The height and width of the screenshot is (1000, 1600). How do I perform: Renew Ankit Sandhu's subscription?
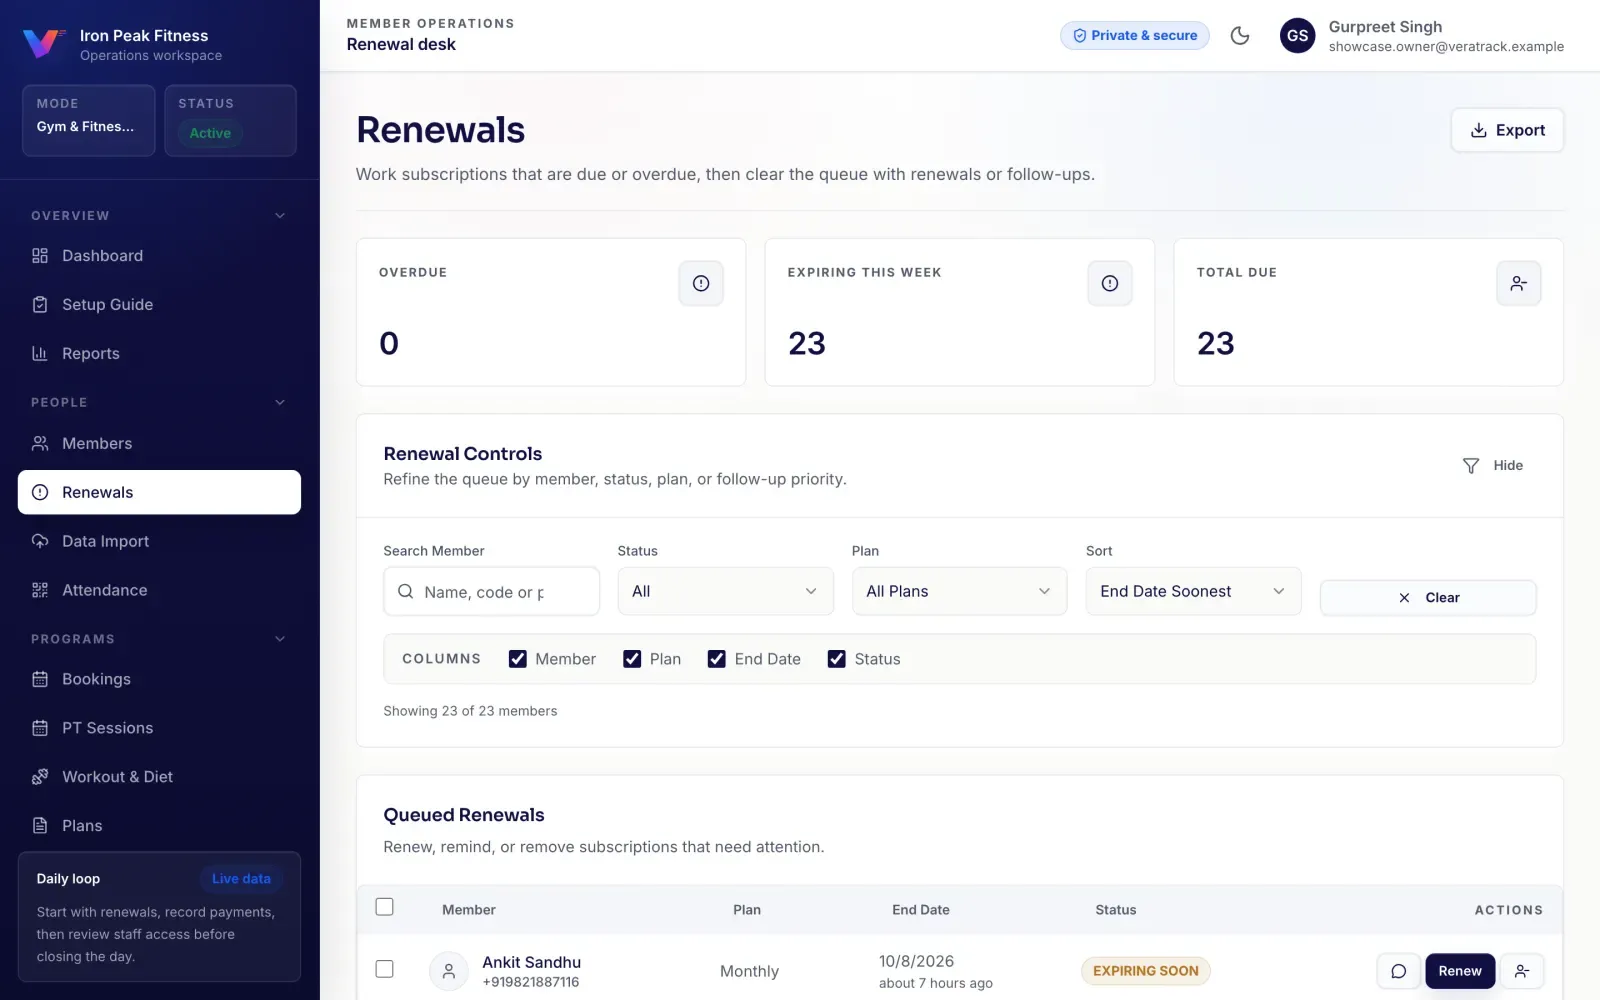pyautogui.click(x=1460, y=971)
